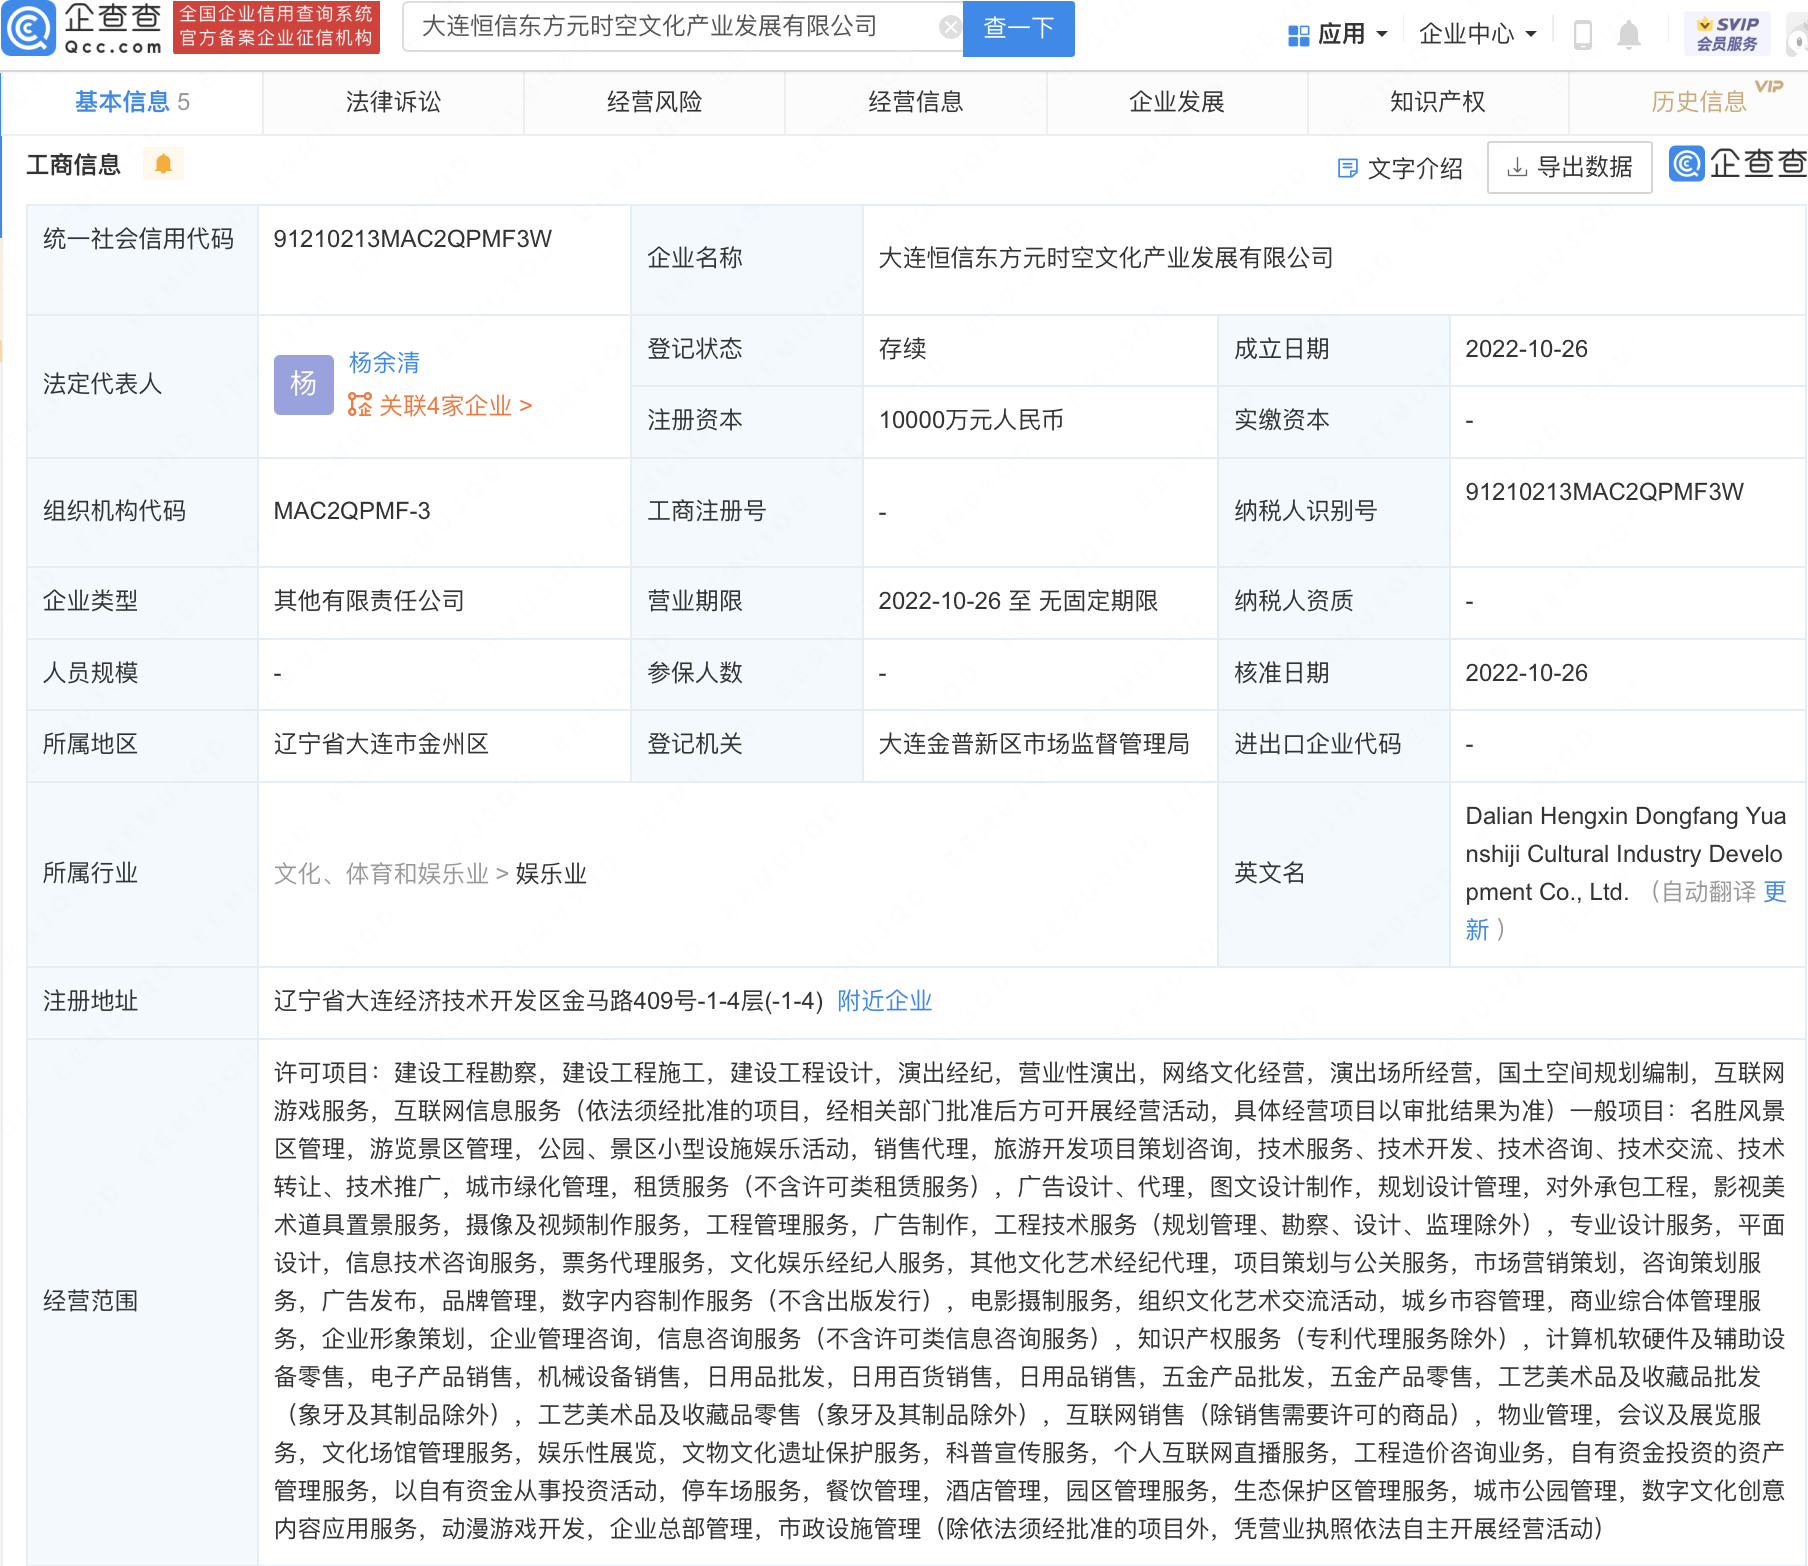Click the Qcc logo icon
The image size is (1808, 1566).
pyautogui.click(x=29, y=28)
